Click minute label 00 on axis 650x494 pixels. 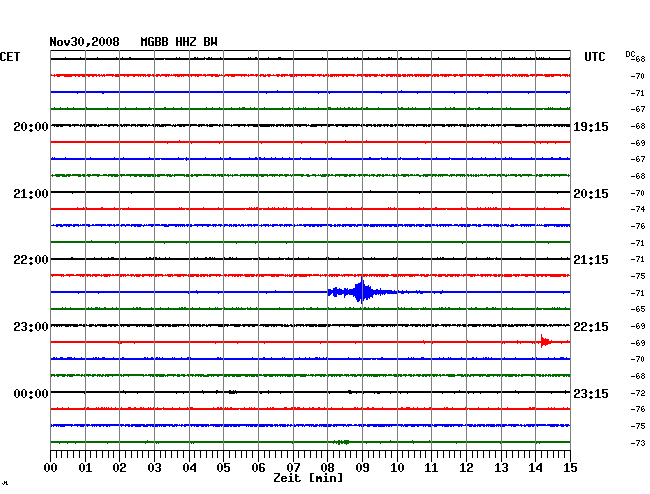(x=50, y=467)
